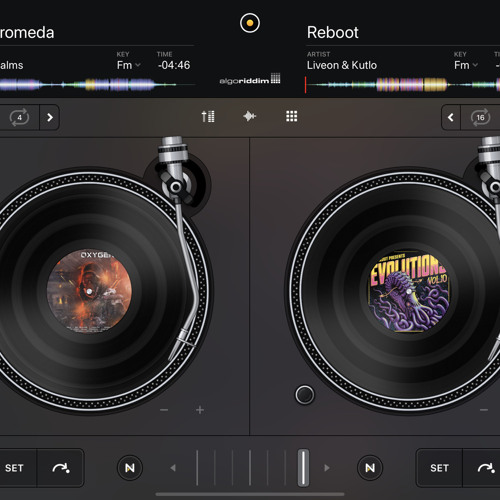
Task: Increase loop length with left deck right arrow
Action: pyautogui.click(x=50, y=117)
